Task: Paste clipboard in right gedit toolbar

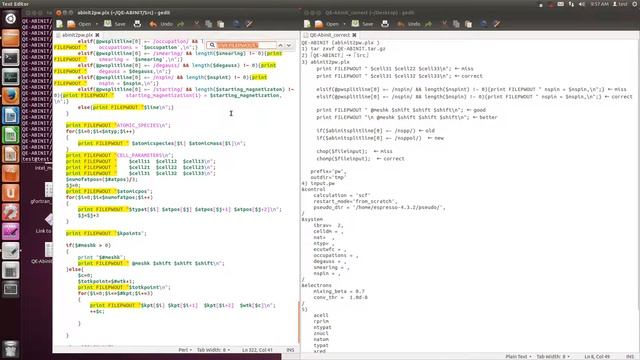Action: 469,24
